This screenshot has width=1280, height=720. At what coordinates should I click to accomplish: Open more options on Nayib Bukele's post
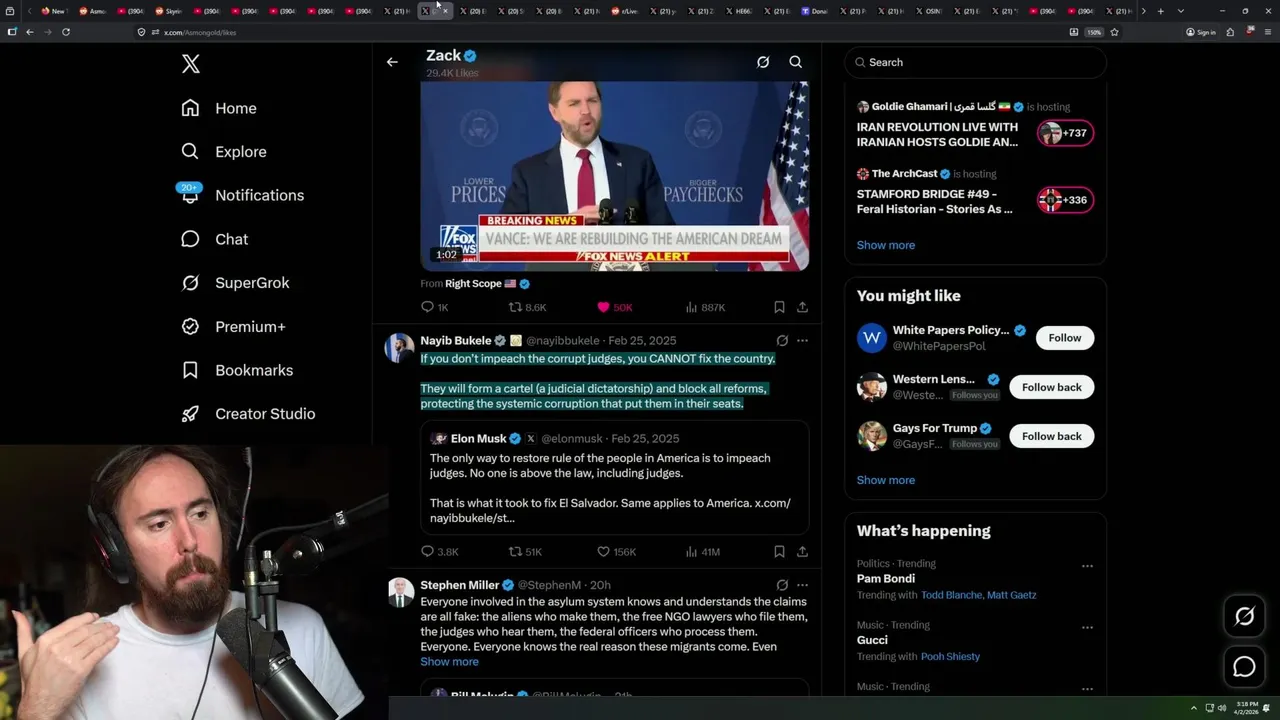click(x=802, y=341)
